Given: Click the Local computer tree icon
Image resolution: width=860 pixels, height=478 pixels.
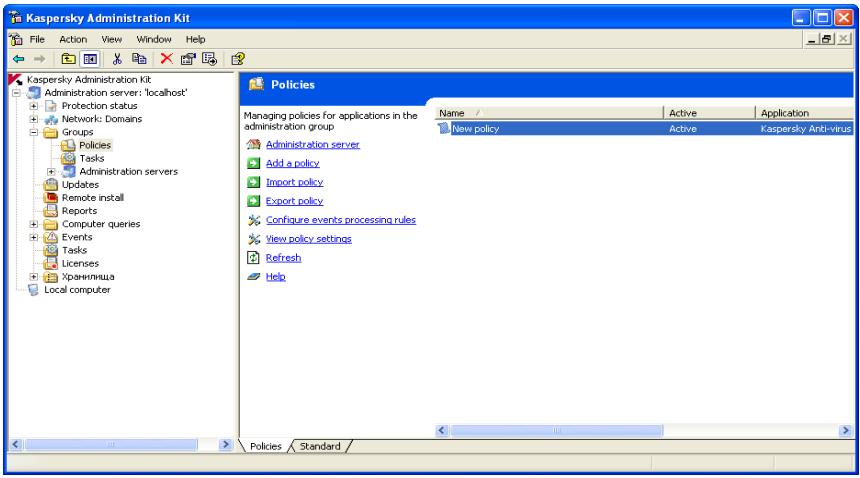Looking at the screenshot, I should (33, 289).
